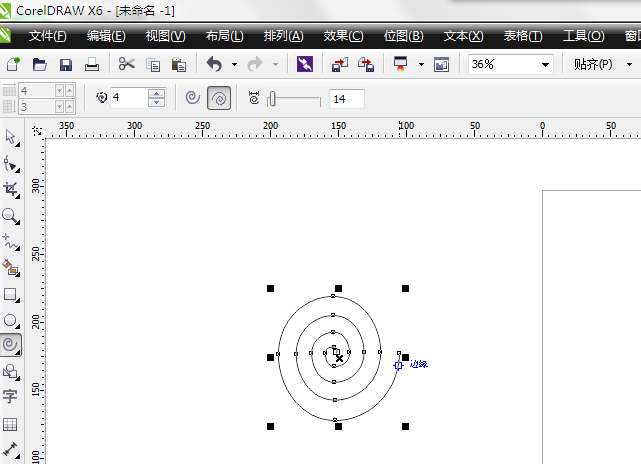Cut selection with the scissors icon
This screenshot has height=464, width=641.
point(127,64)
